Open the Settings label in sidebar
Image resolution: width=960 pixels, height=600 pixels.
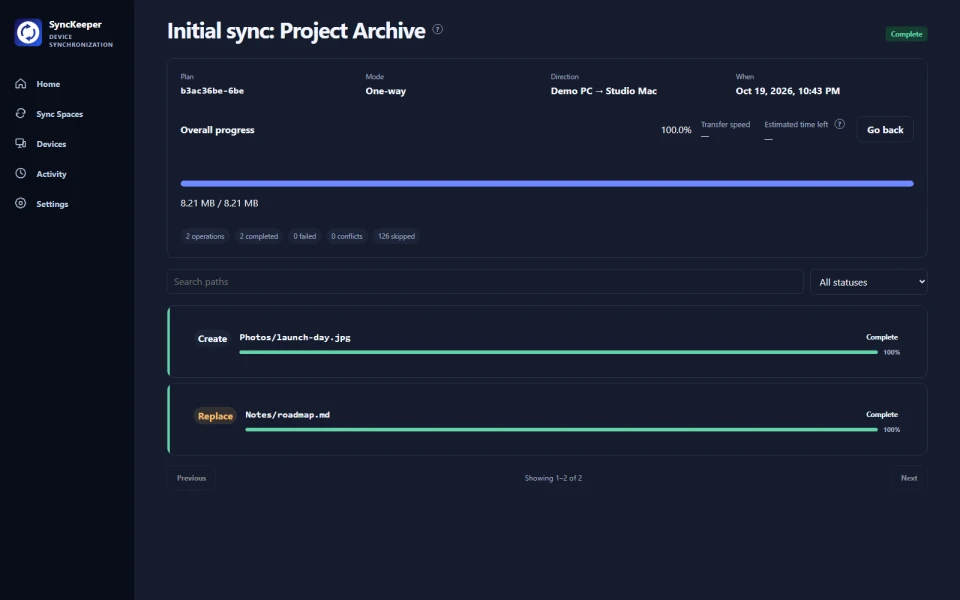pyautogui.click(x=52, y=204)
